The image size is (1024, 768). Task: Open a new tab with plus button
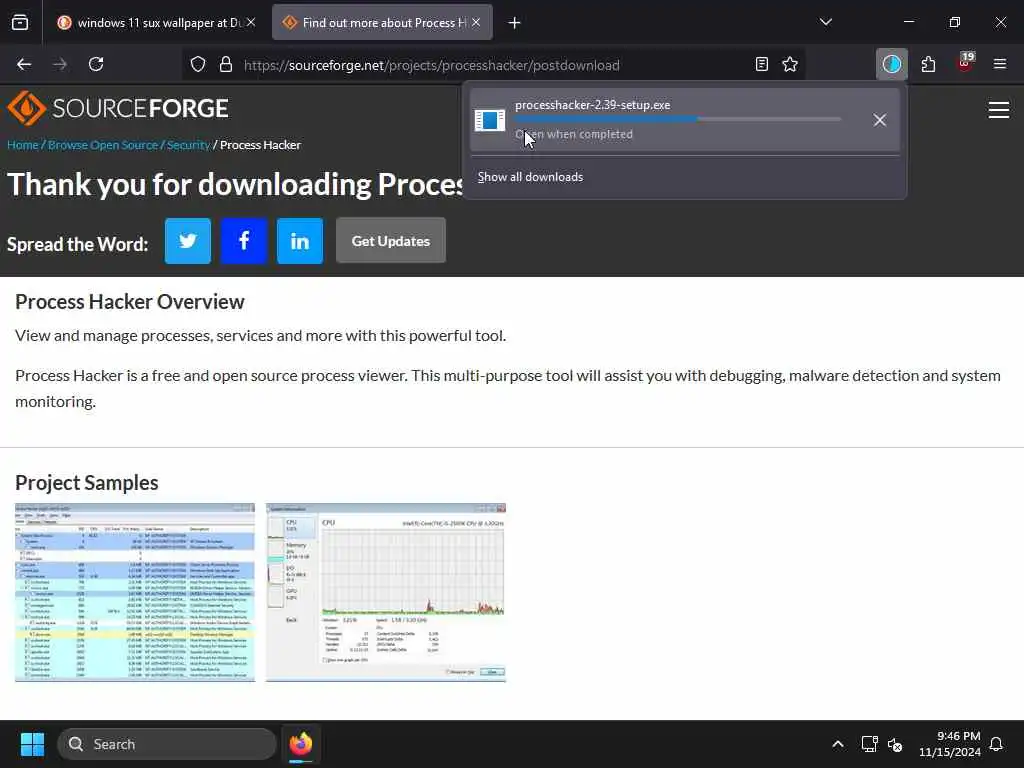pyautogui.click(x=515, y=23)
